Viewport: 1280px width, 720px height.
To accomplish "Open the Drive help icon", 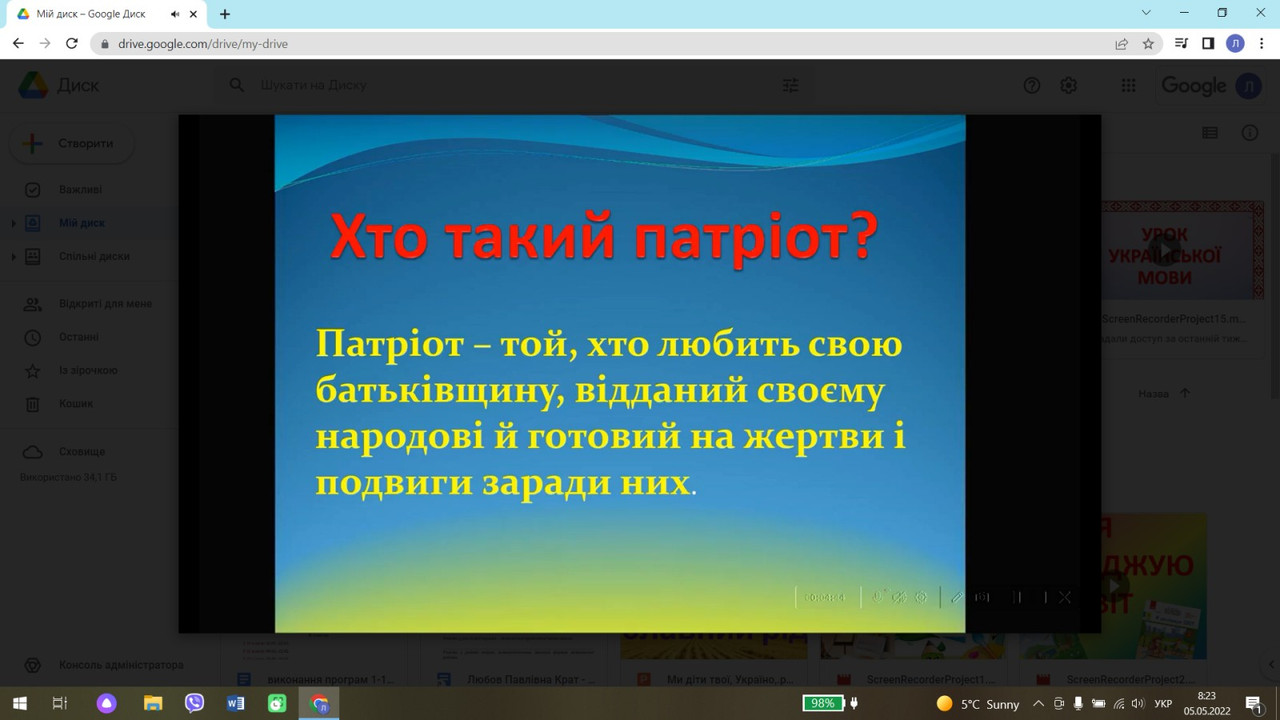I will click(1031, 86).
